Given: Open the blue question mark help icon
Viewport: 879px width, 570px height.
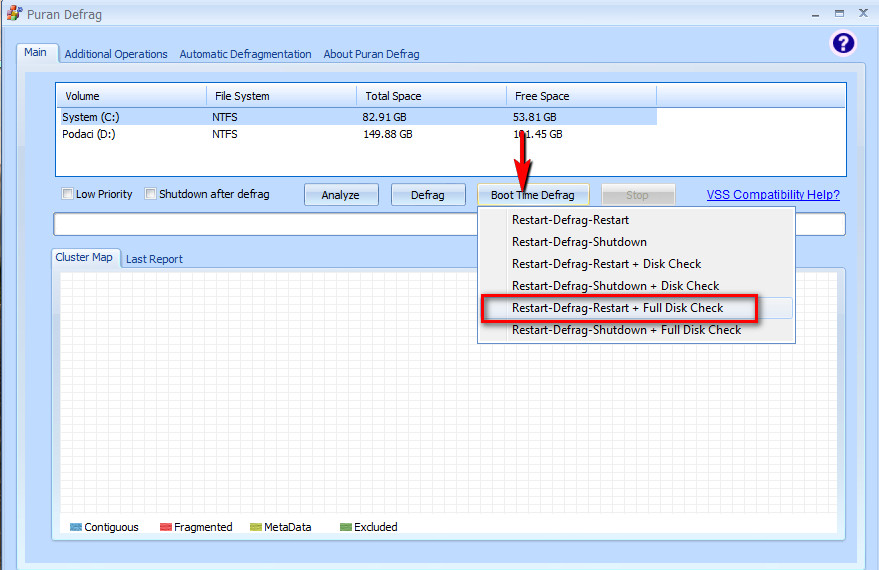Looking at the screenshot, I should point(843,43).
